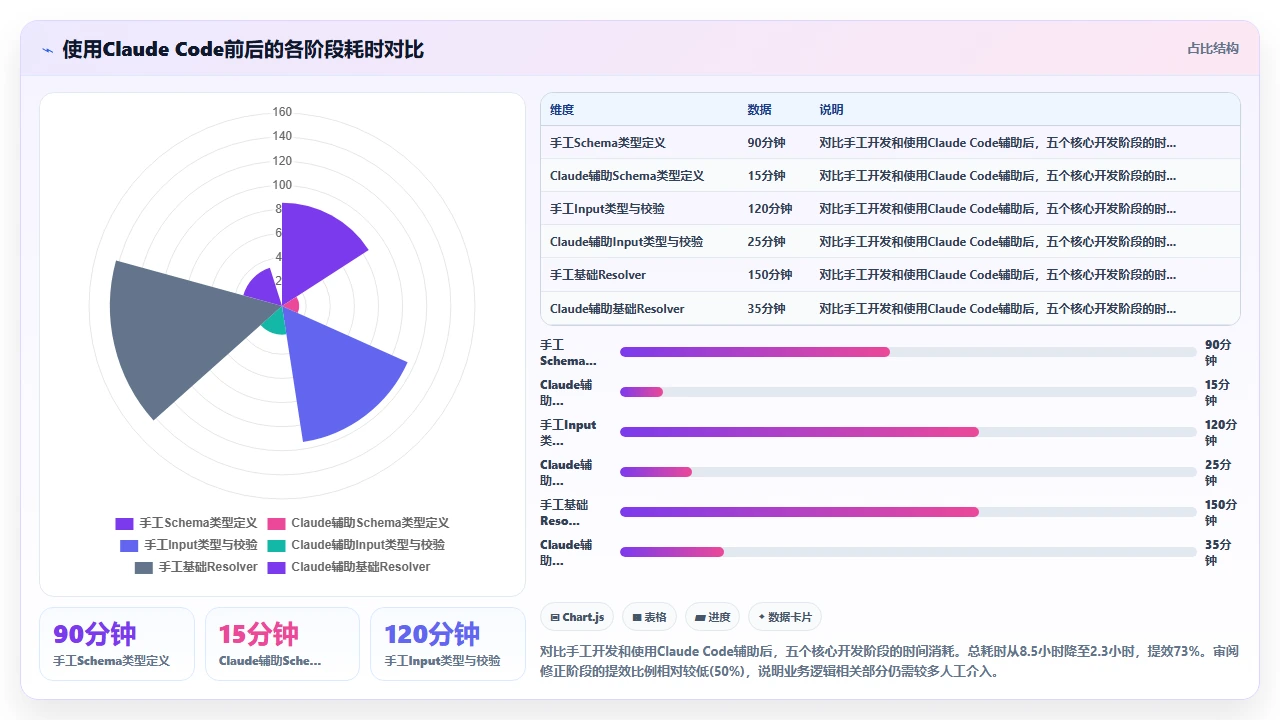Toggle the pink Claude辅助Schema类型定义 legend swatch
1280x720 pixels.
276,523
